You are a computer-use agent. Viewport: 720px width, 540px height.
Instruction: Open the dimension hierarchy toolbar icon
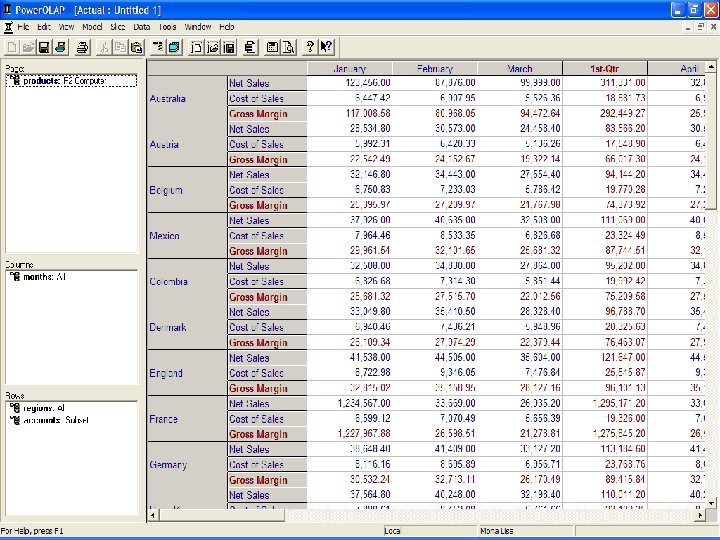click(x=158, y=47)
